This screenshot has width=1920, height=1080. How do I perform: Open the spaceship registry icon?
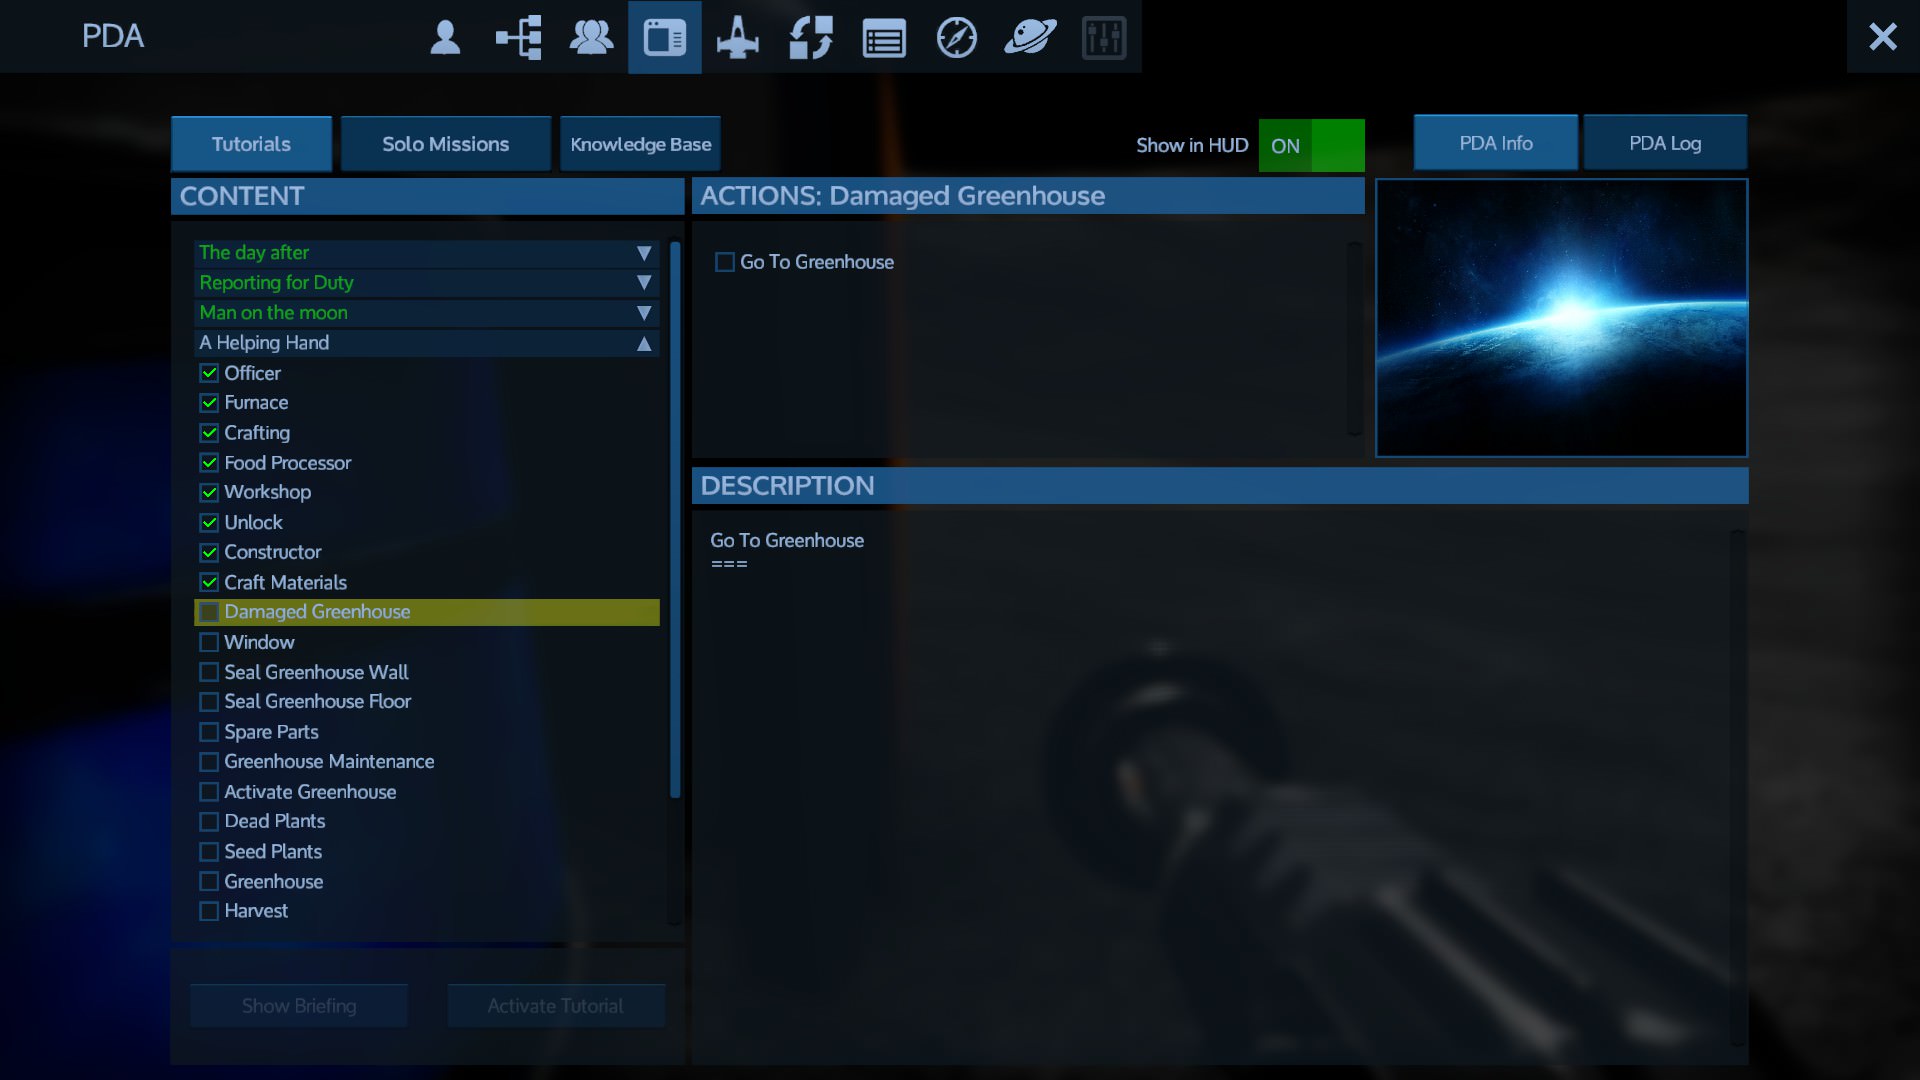click(x=738, y=38)
